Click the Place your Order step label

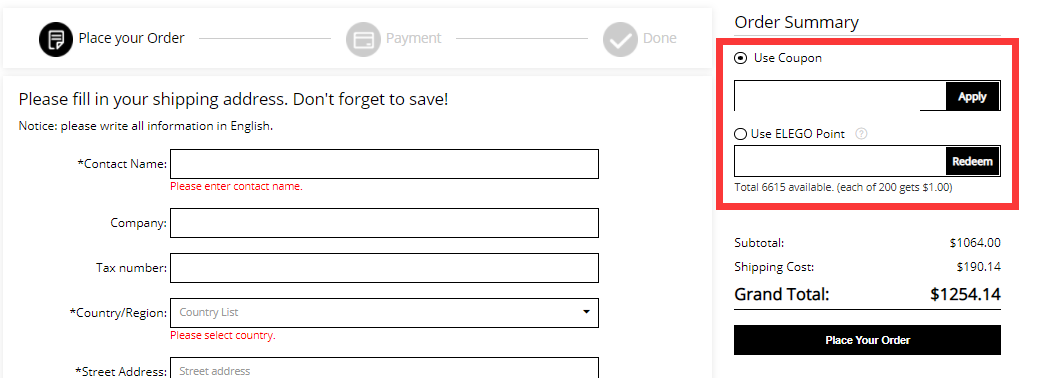132,39
